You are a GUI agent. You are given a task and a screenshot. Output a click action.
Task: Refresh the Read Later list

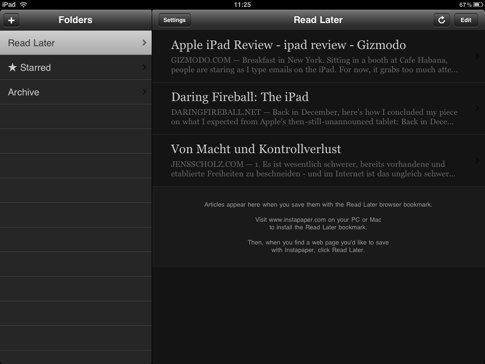coord(441,20)
